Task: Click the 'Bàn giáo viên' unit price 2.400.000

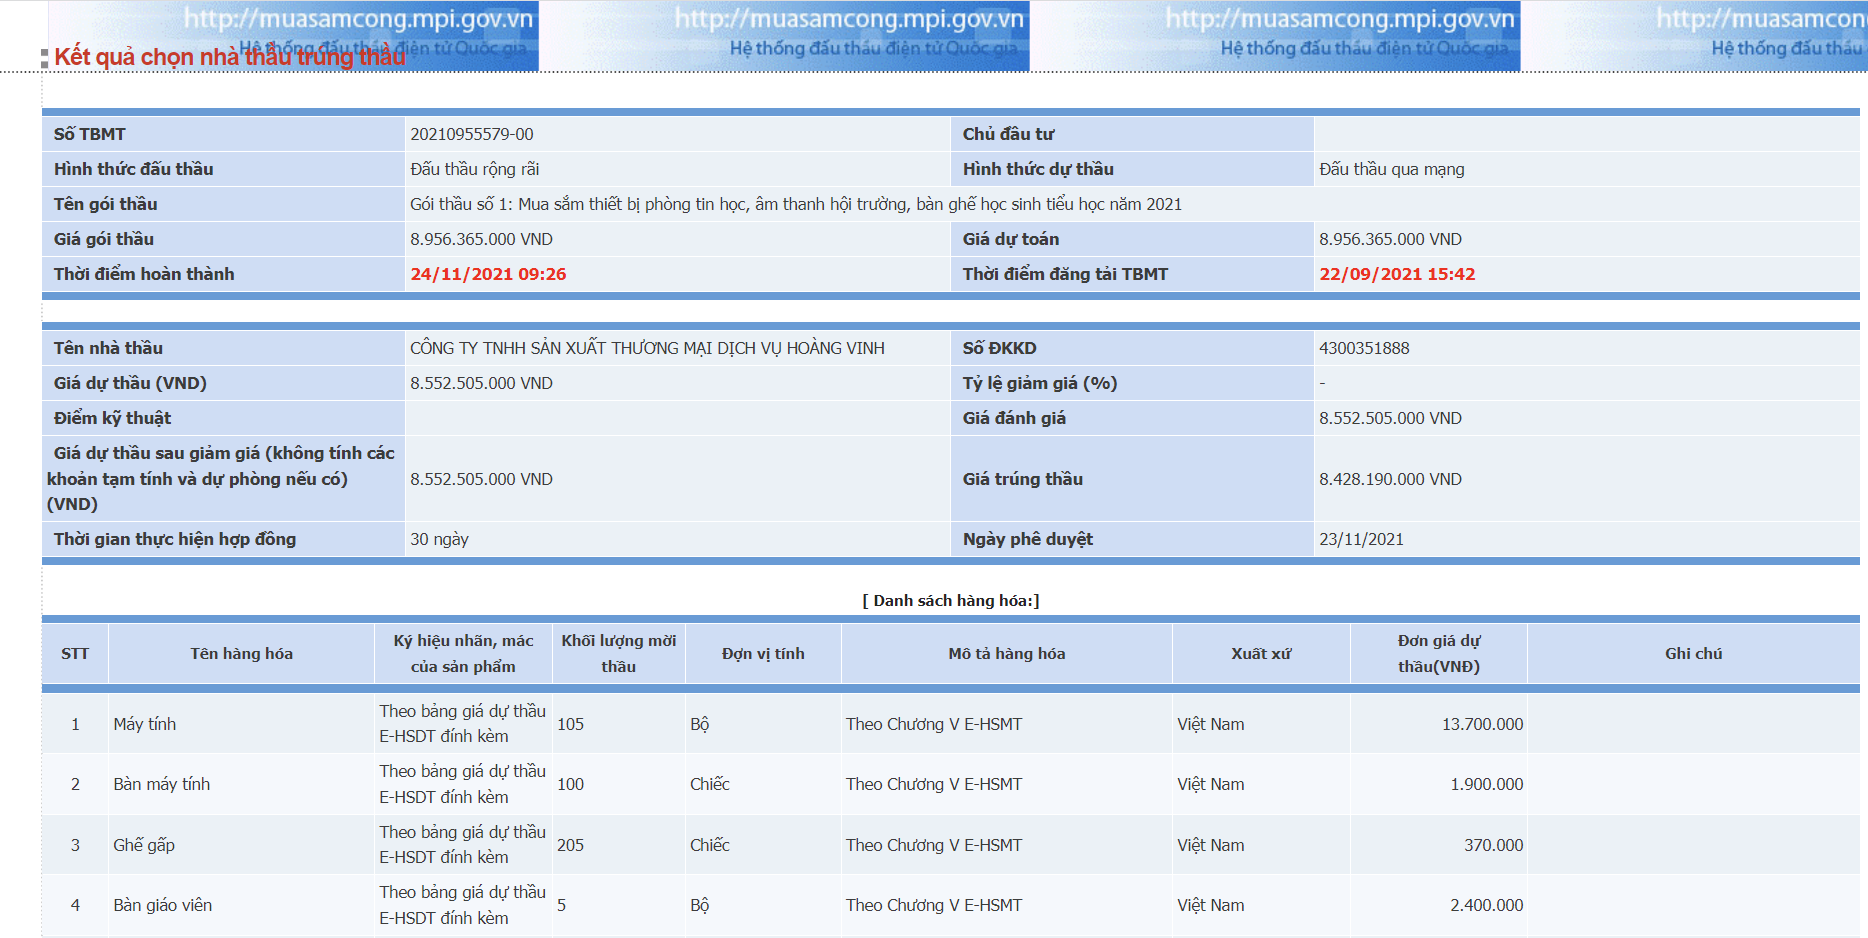Action: coord(1486,905)
